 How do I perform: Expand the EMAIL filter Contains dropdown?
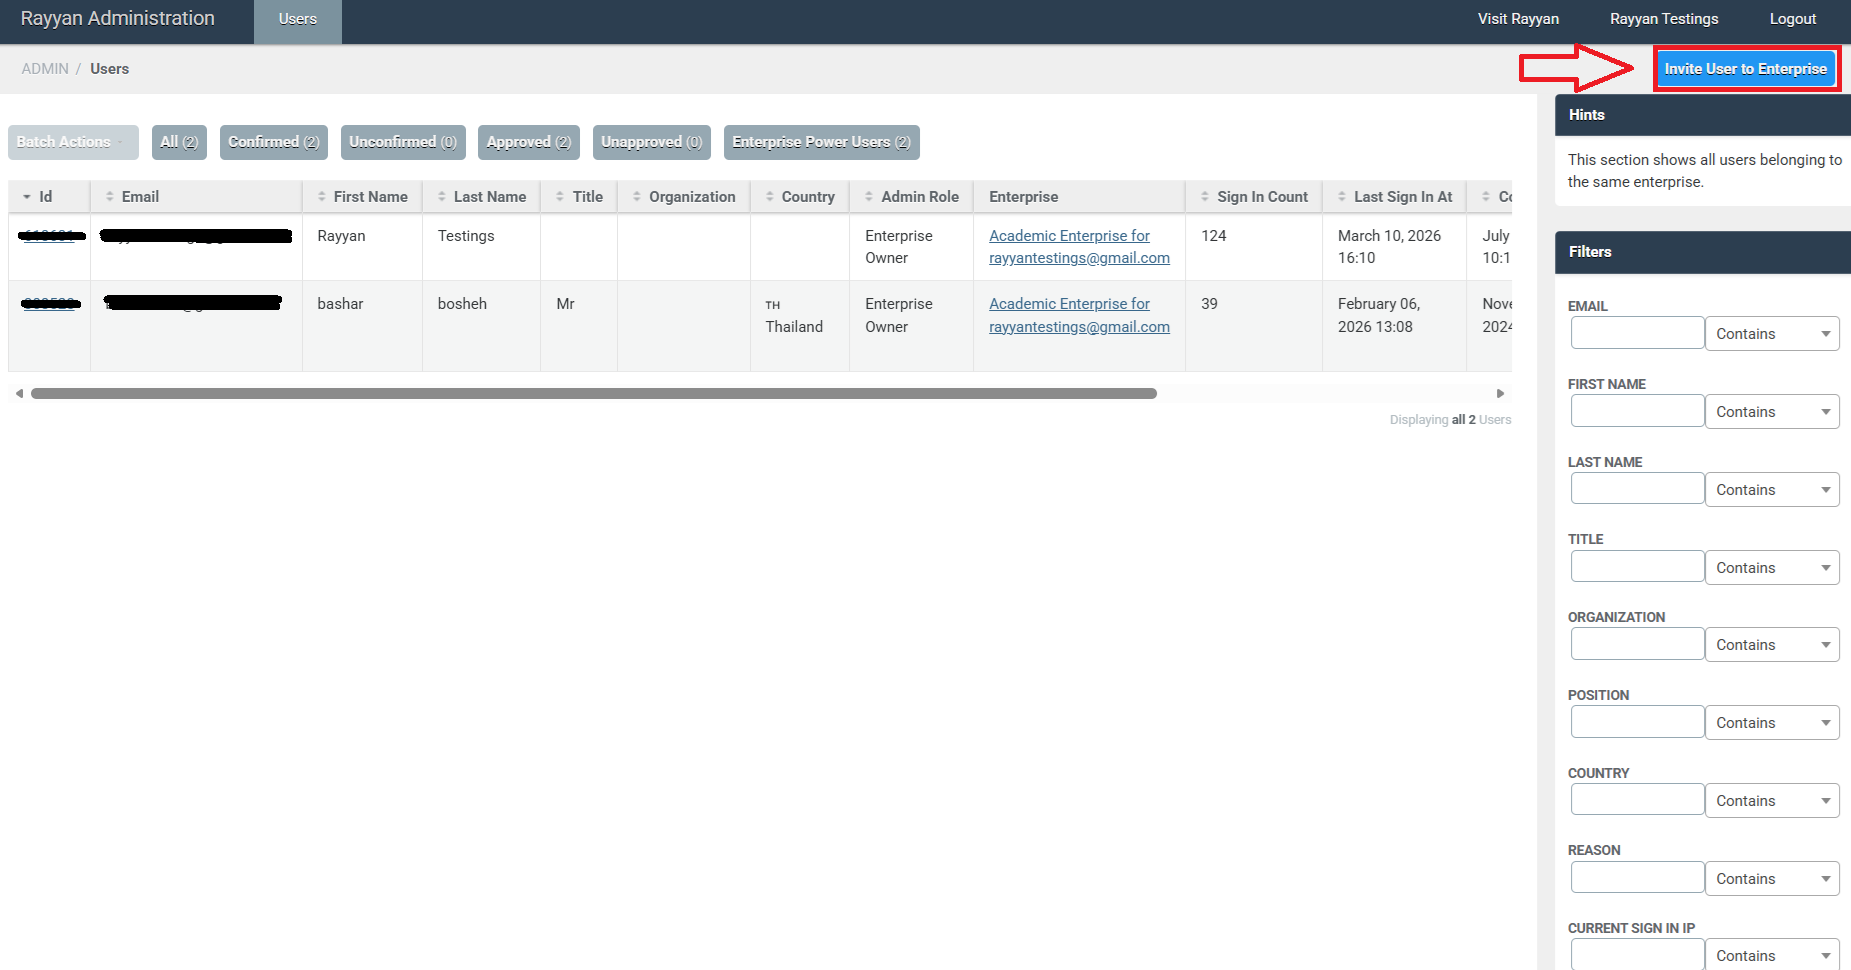pos(1771,334)
